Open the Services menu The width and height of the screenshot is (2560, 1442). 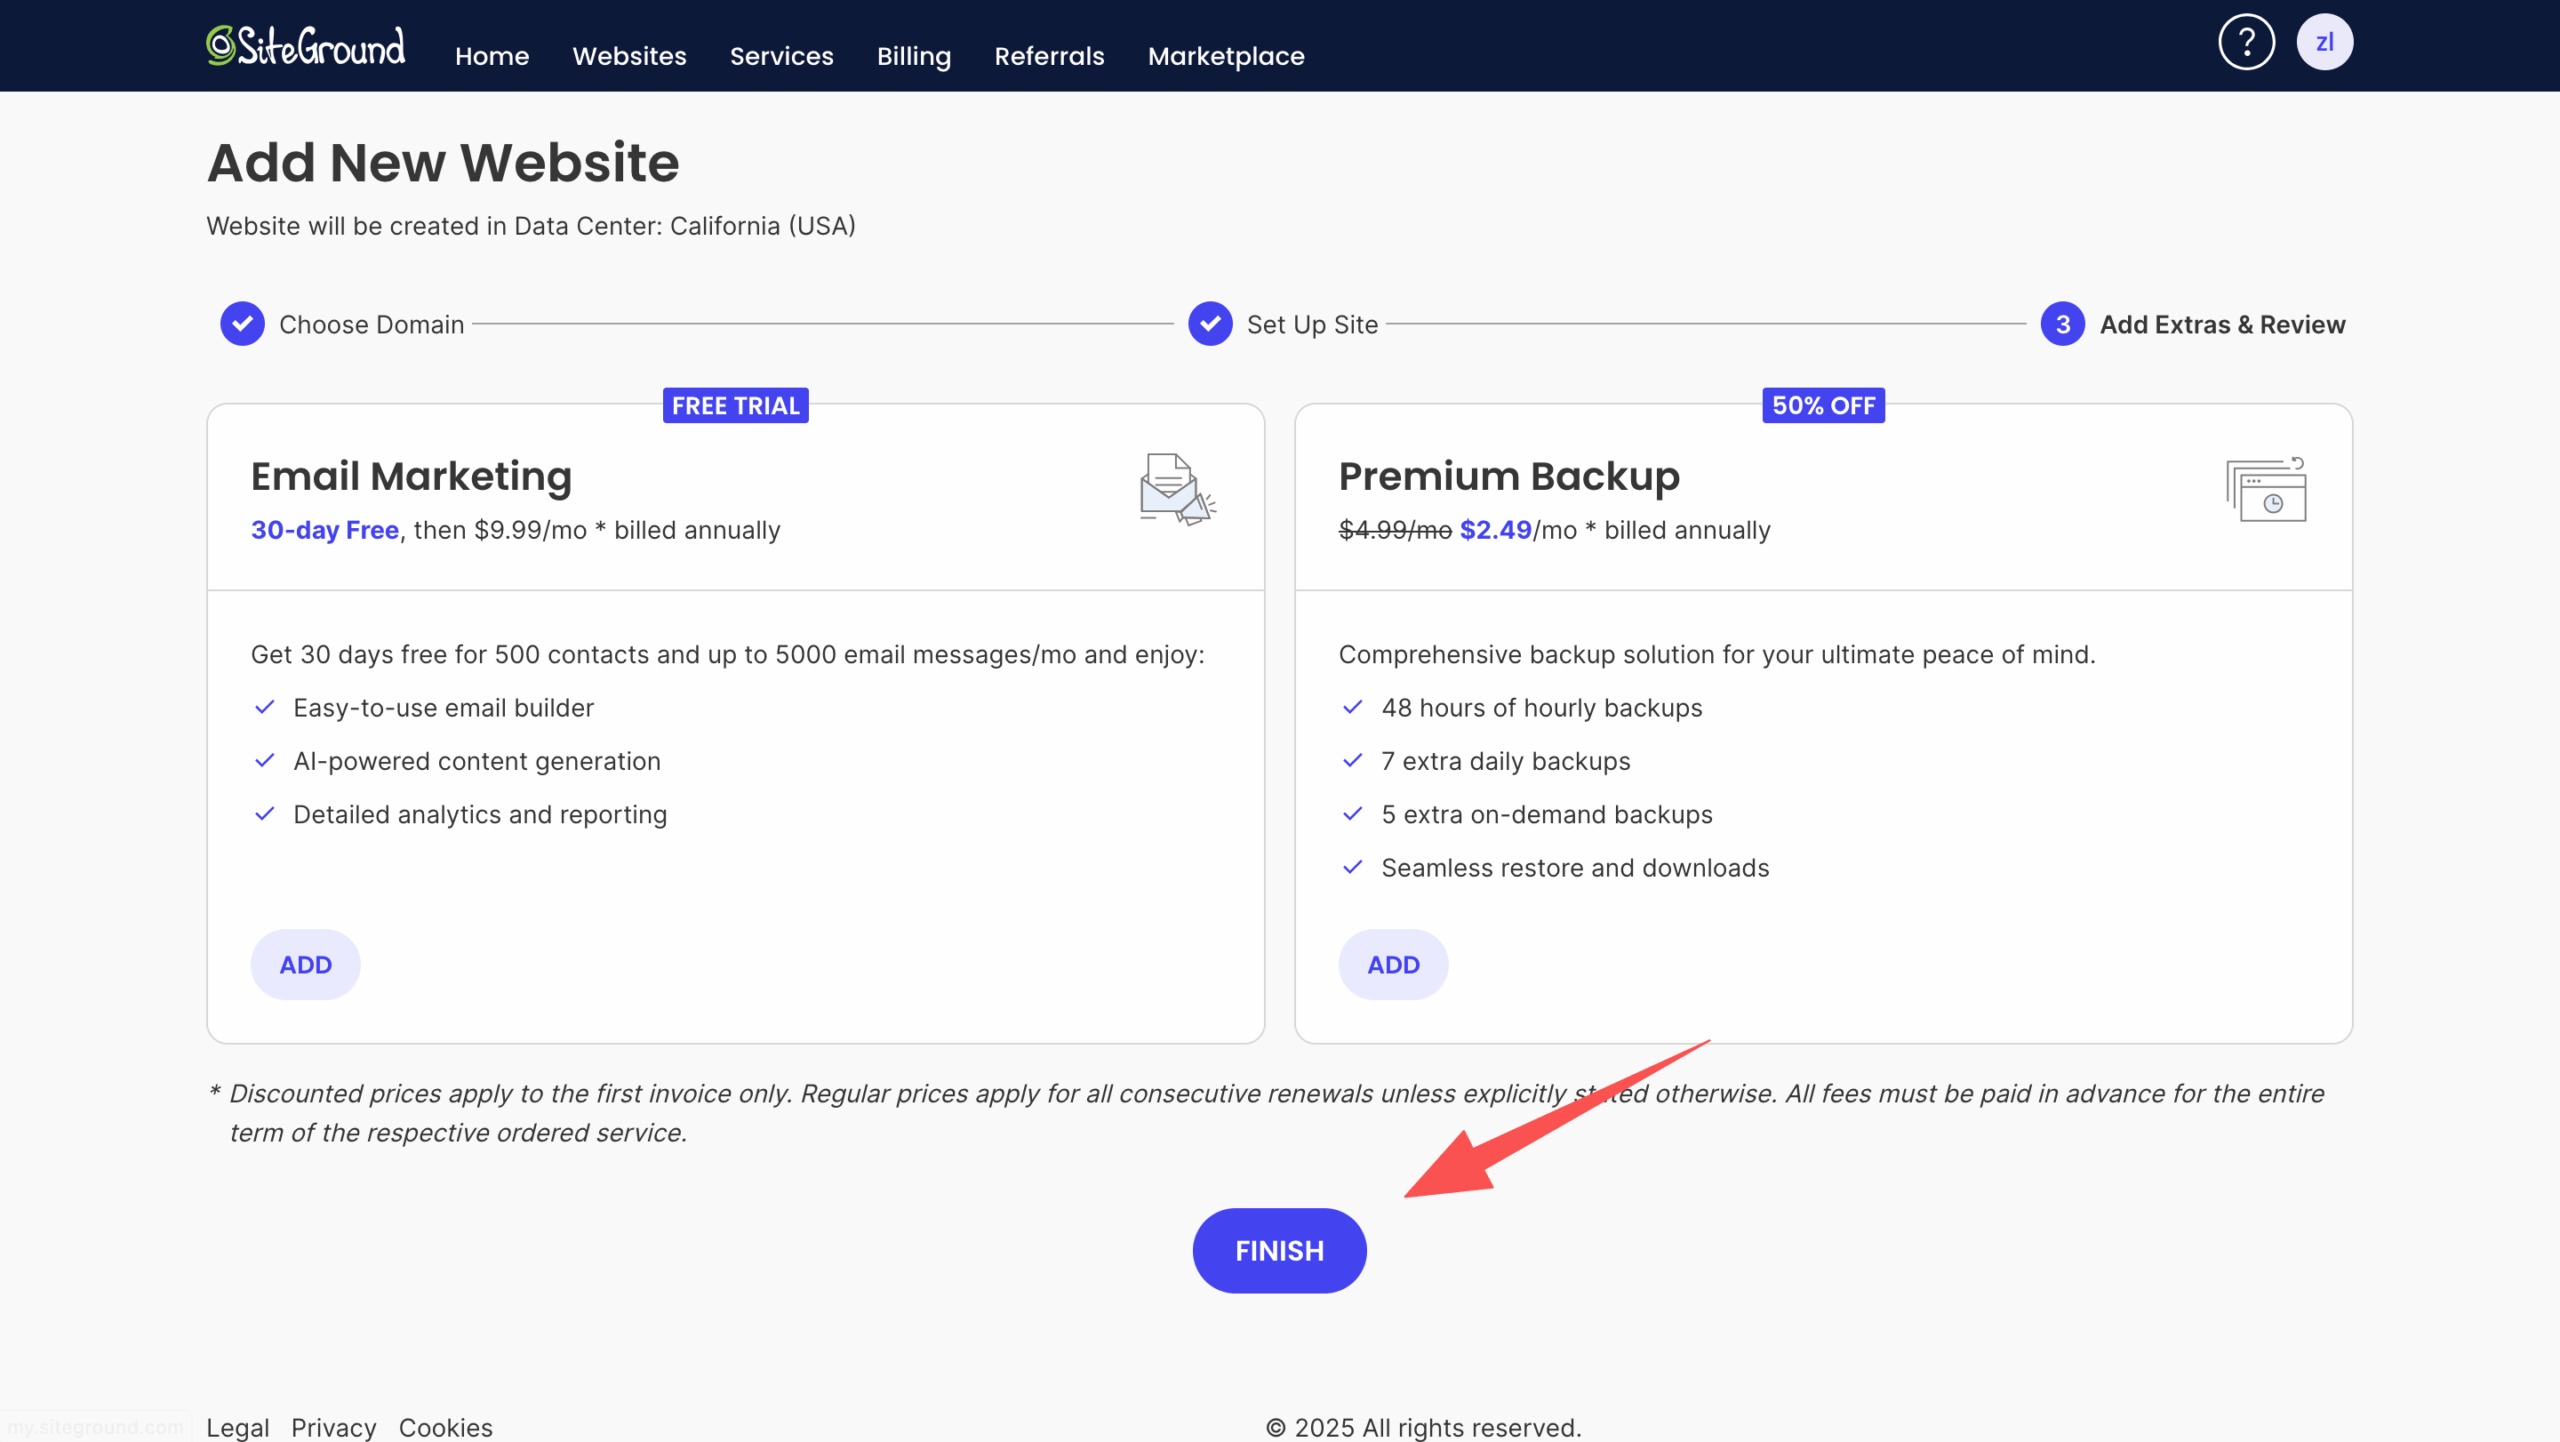click(781, 56)
